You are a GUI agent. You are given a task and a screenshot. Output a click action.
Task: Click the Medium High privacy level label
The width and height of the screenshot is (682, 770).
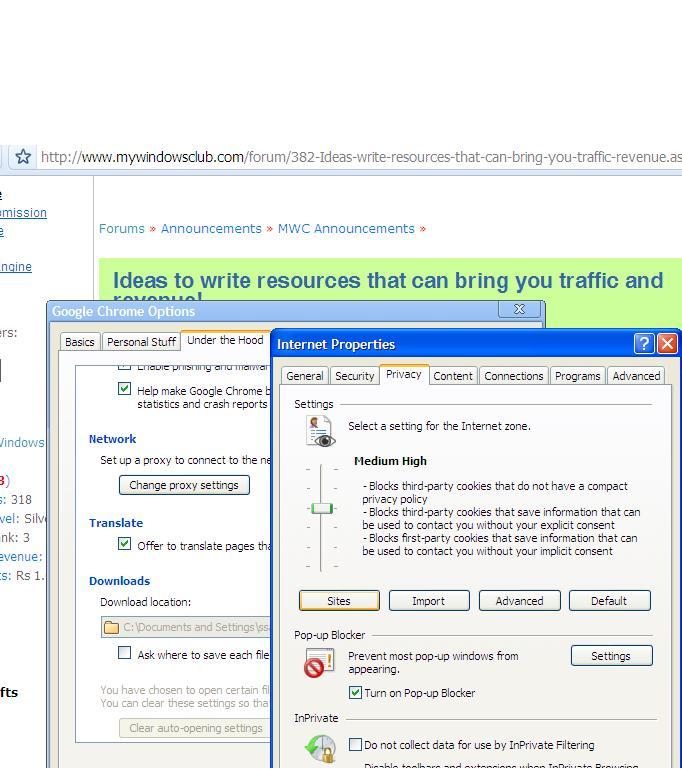point(390,461)
